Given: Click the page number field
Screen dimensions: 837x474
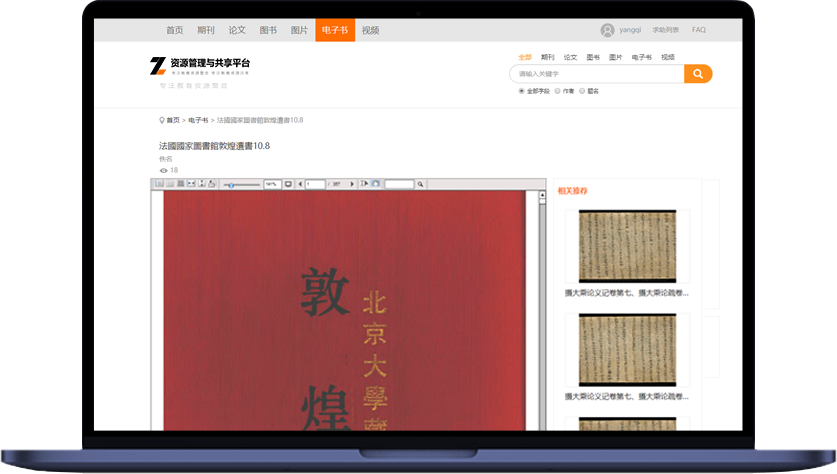Looking at the screenshot, I should tap(315, 184).
